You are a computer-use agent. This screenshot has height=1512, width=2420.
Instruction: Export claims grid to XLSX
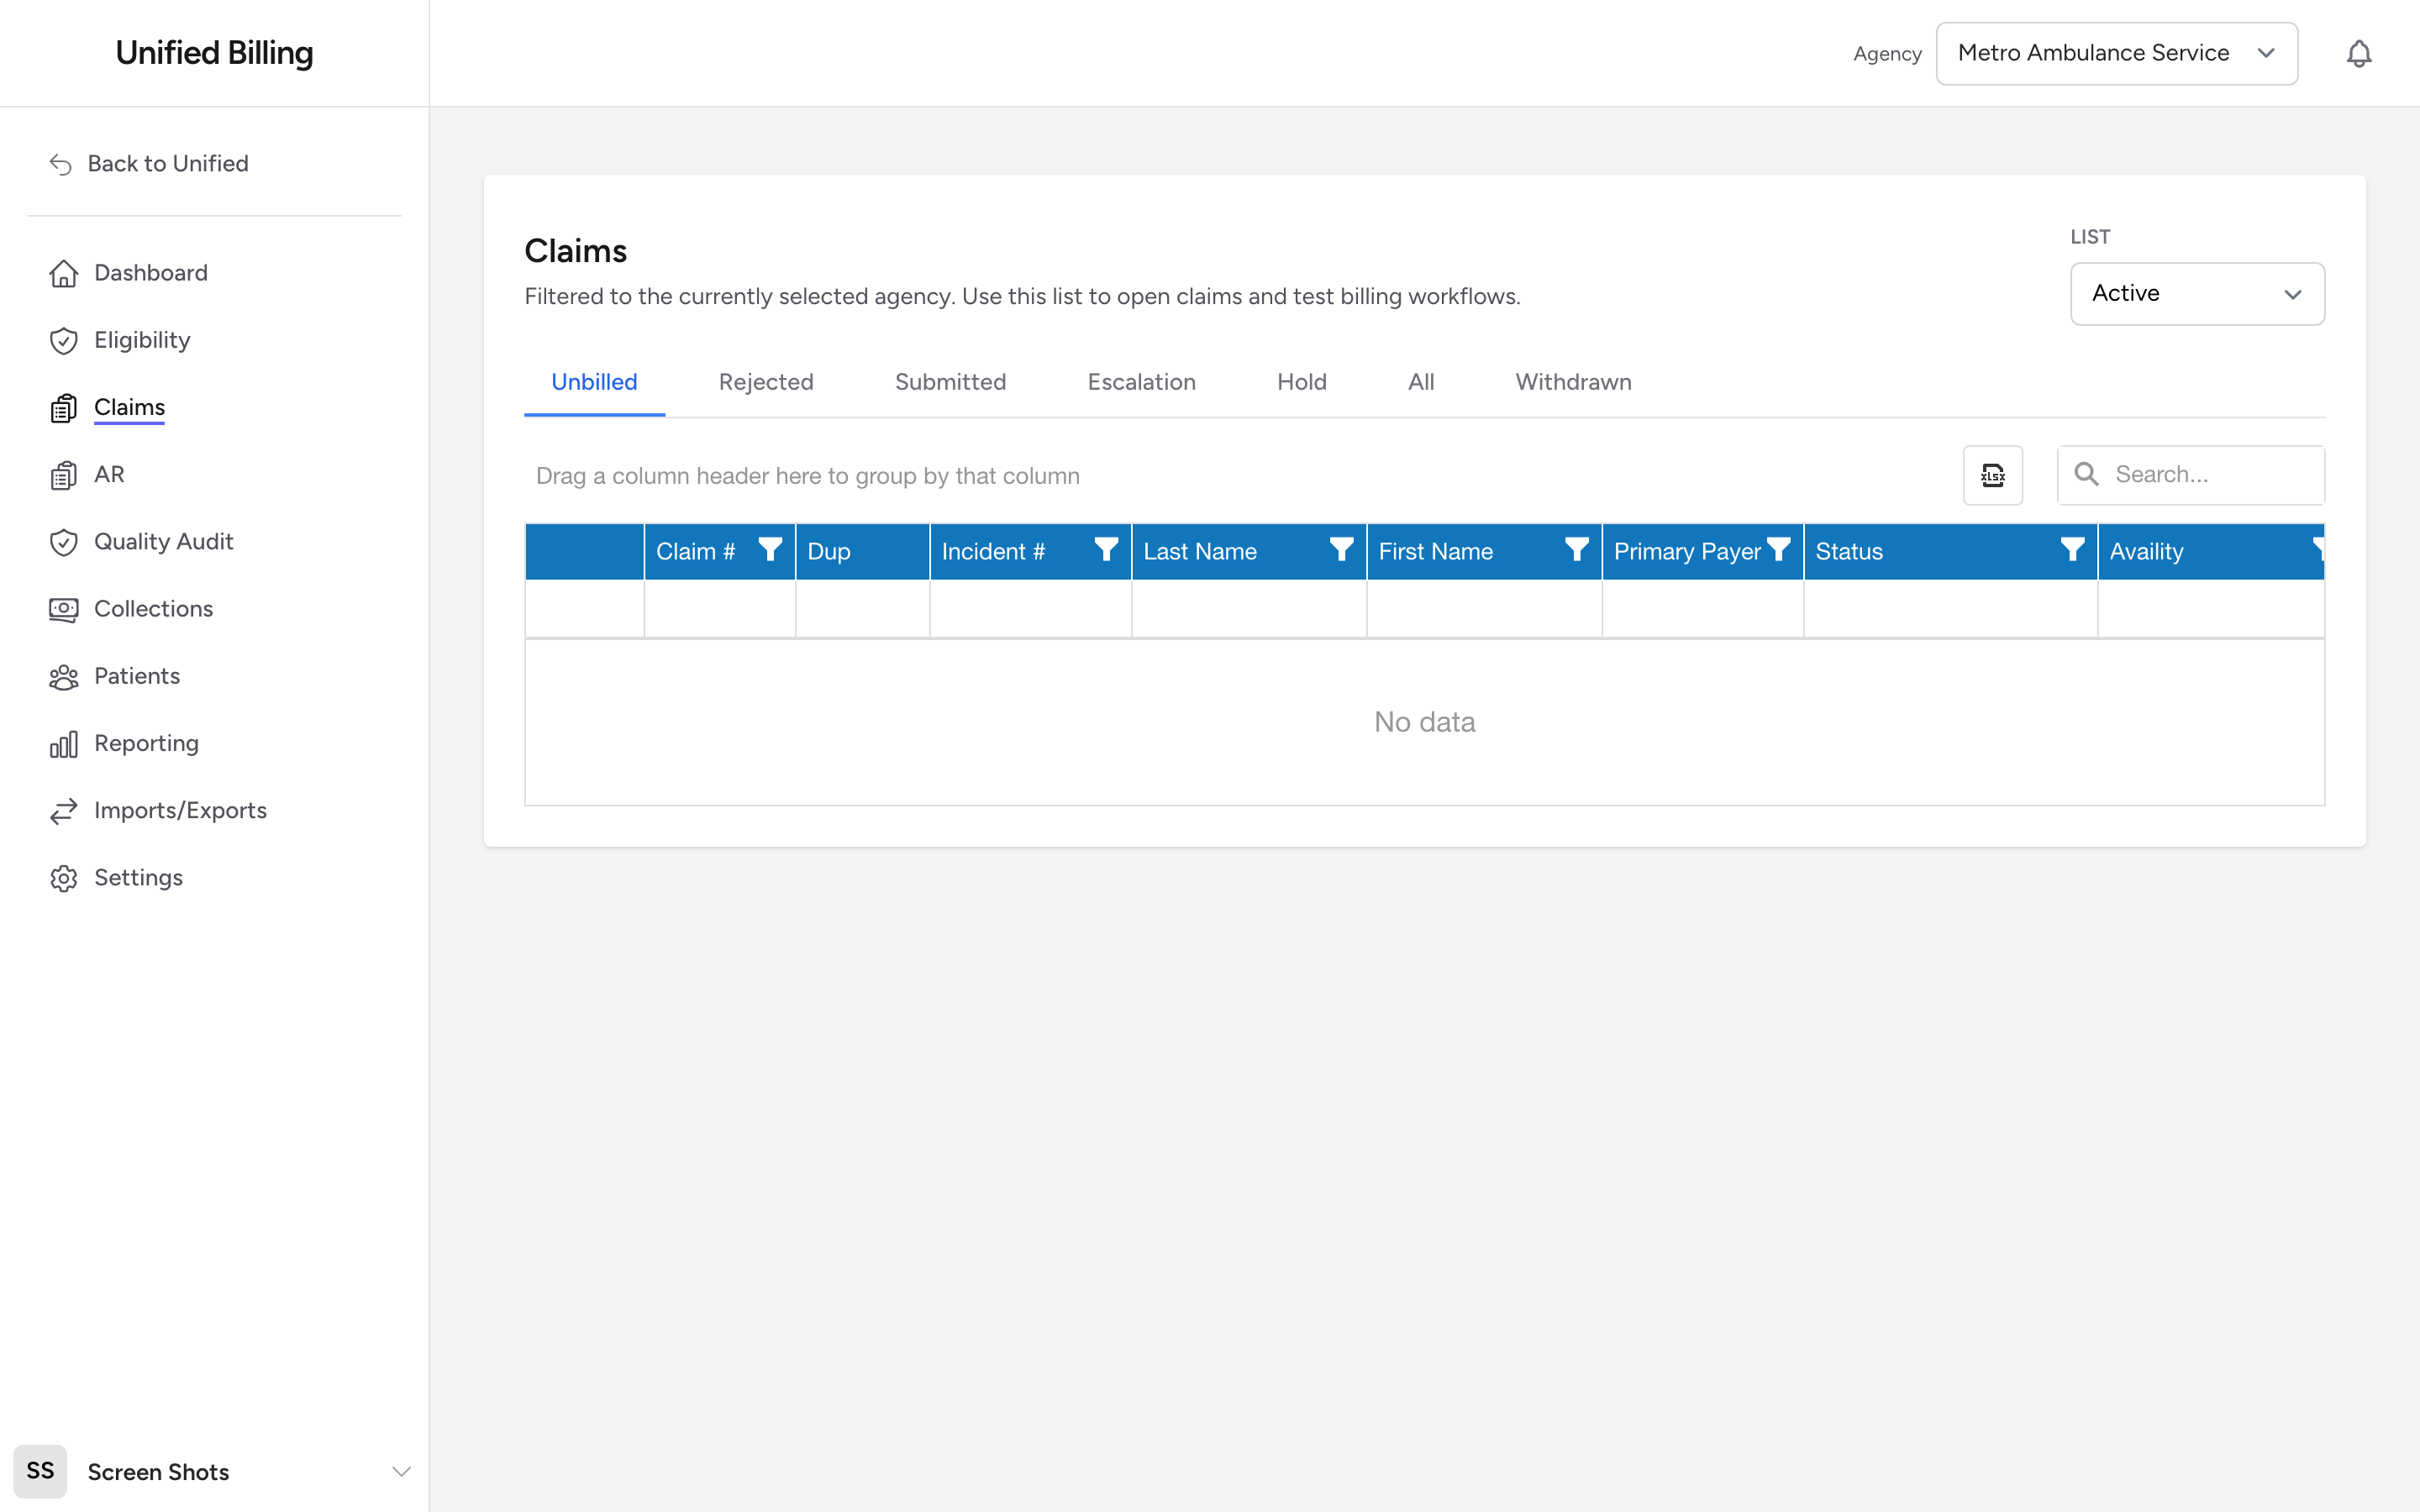click(1992, 475)
